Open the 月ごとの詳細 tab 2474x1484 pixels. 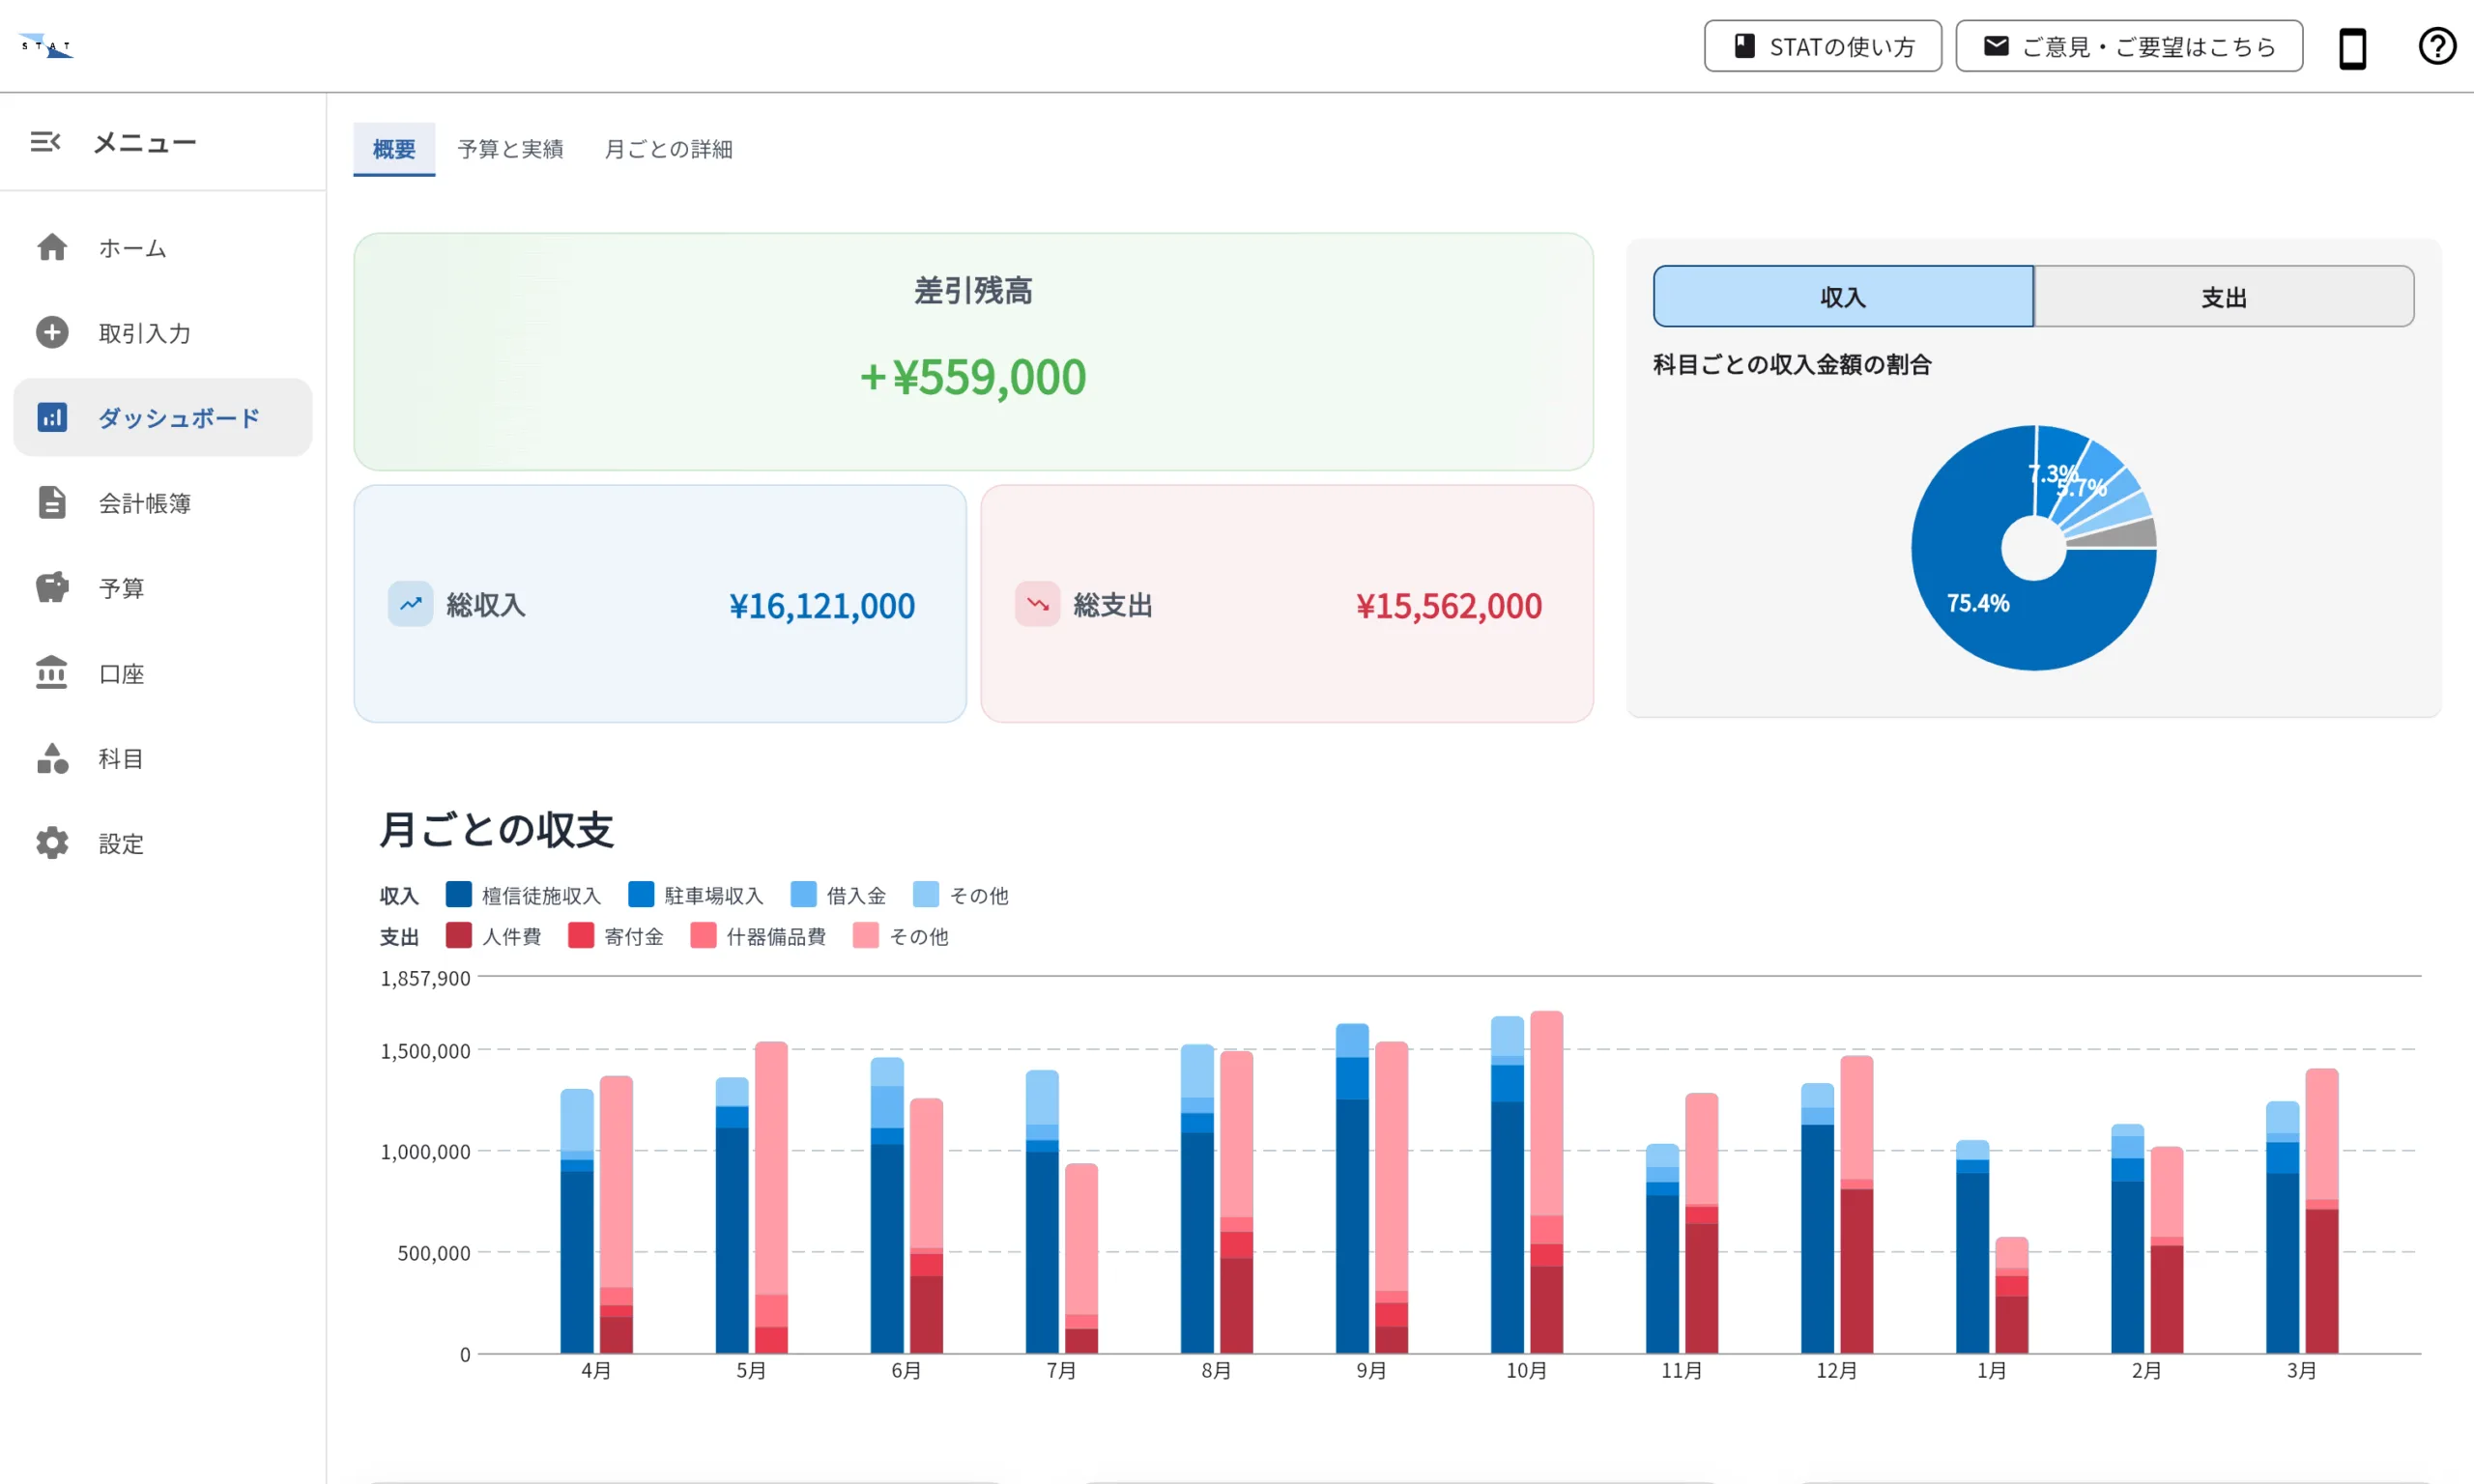point(668,149)
